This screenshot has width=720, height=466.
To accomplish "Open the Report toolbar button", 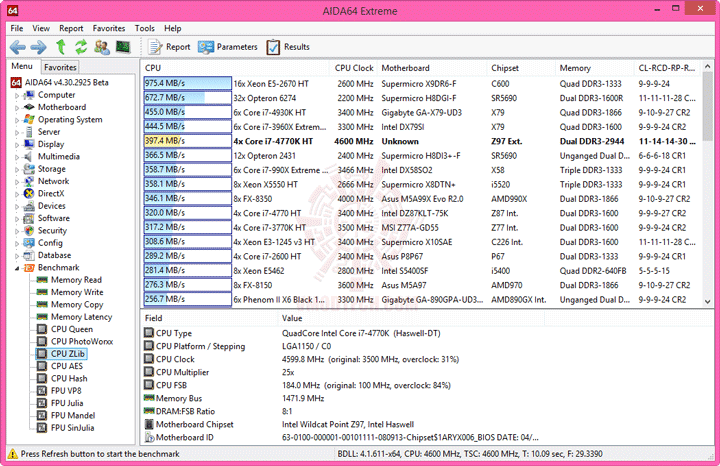I will click(x=169, y=47).
